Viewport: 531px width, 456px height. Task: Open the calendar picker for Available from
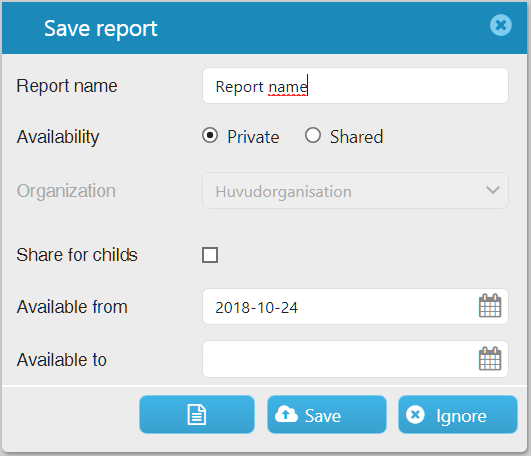tap(490, 306)
